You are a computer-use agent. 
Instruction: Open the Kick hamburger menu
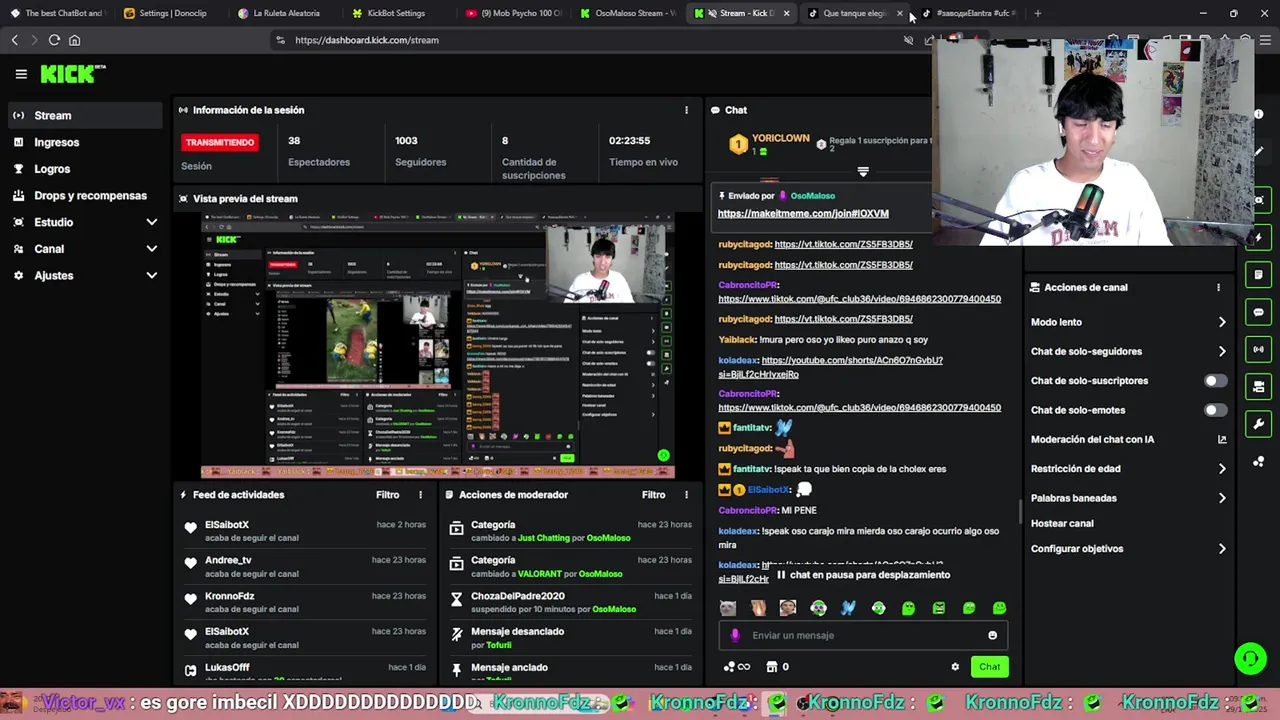point(21,74)
